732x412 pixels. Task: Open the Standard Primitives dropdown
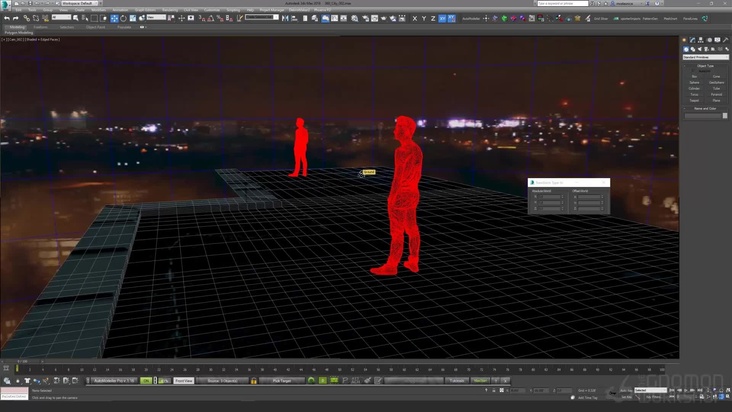point(705,57)
